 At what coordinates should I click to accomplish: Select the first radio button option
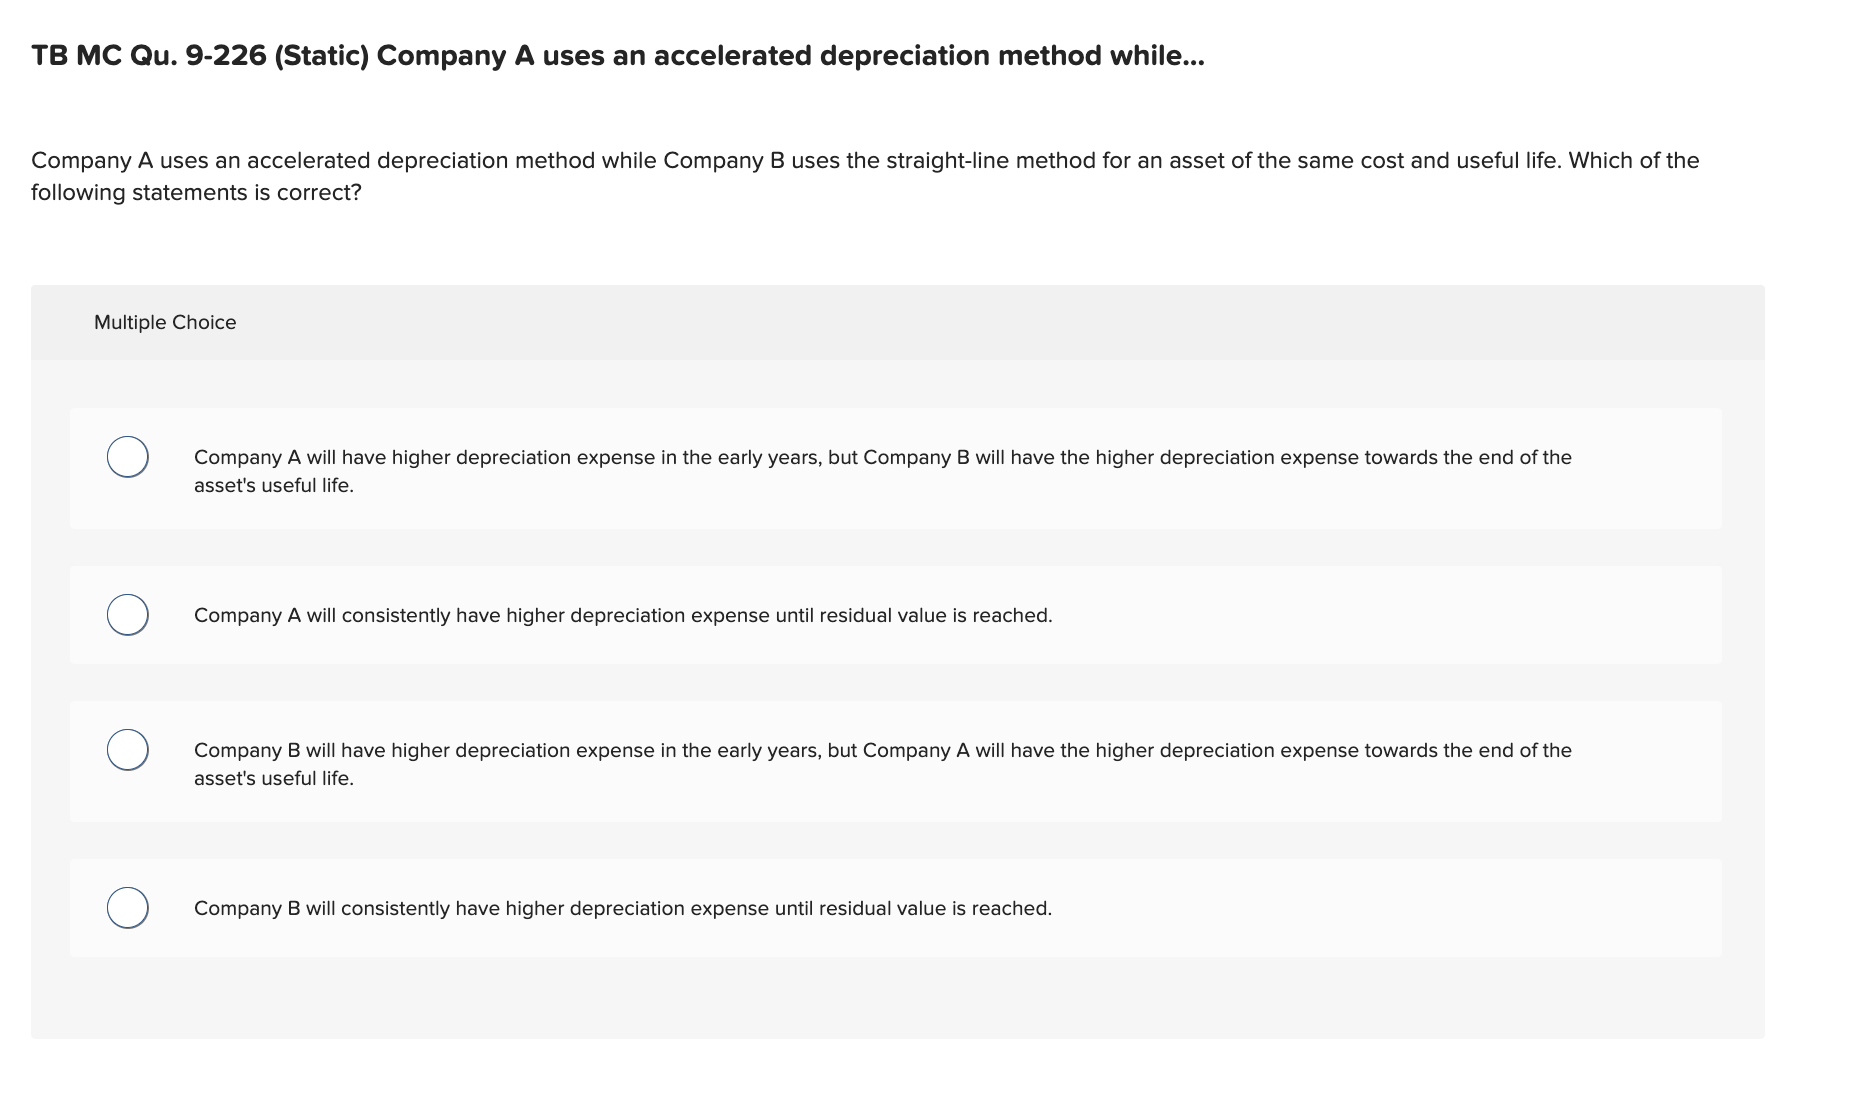coord(126,456)
